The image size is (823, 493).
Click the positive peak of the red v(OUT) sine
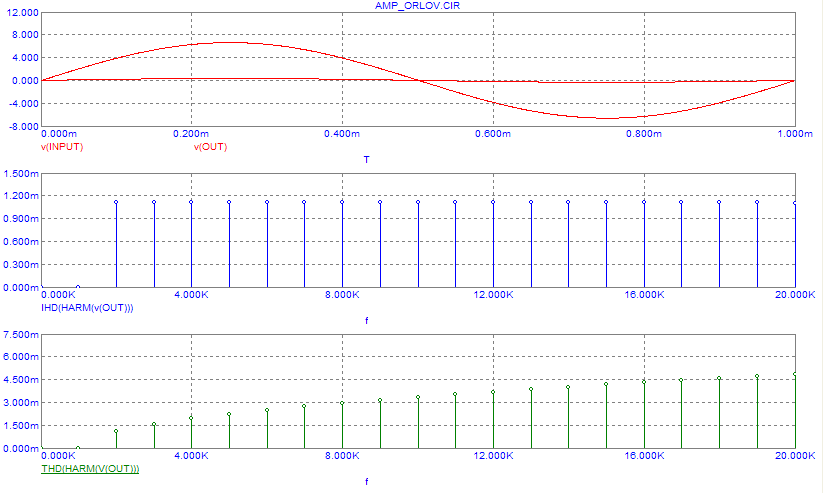tap(229, 43)
